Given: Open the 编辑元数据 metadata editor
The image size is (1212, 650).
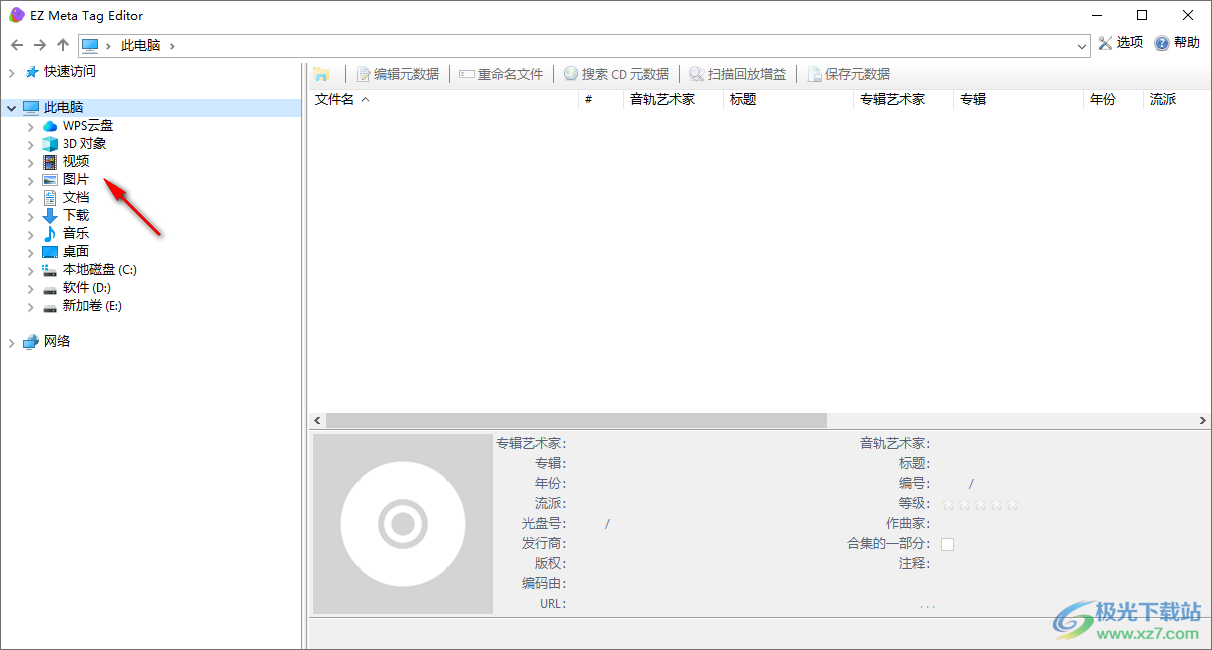Looking at the screenshot, I should (399, 73).
